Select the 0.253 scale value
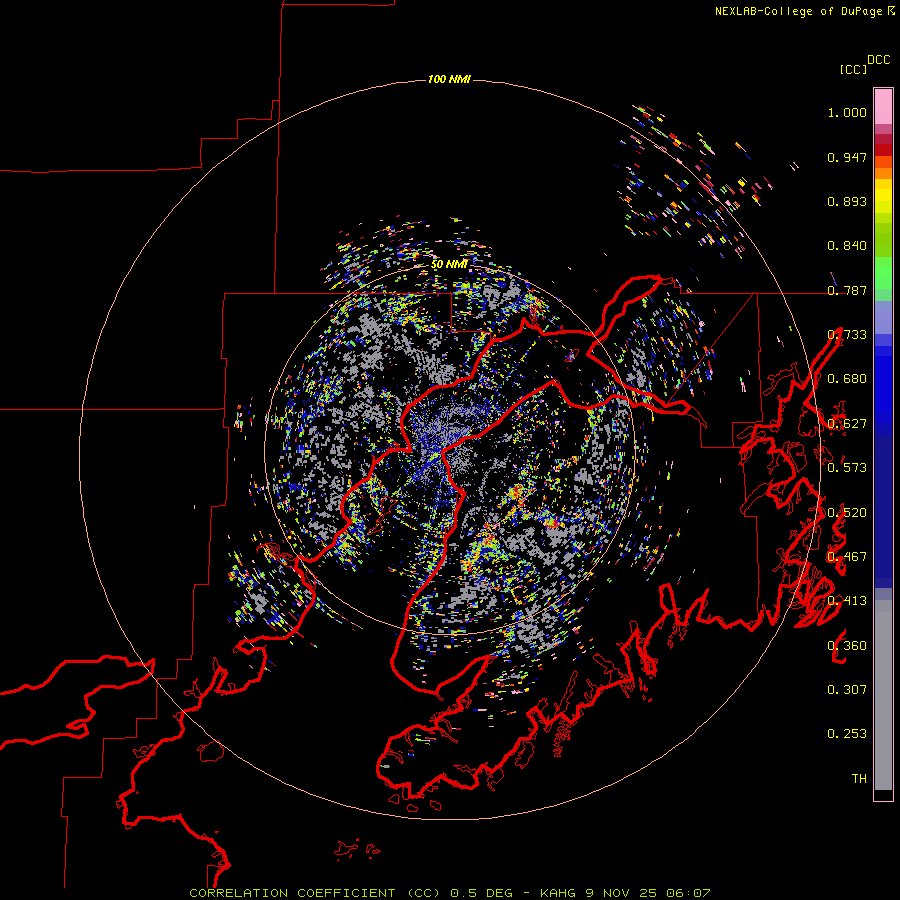This screenshot has width=900, height=900. coord(847,734)
